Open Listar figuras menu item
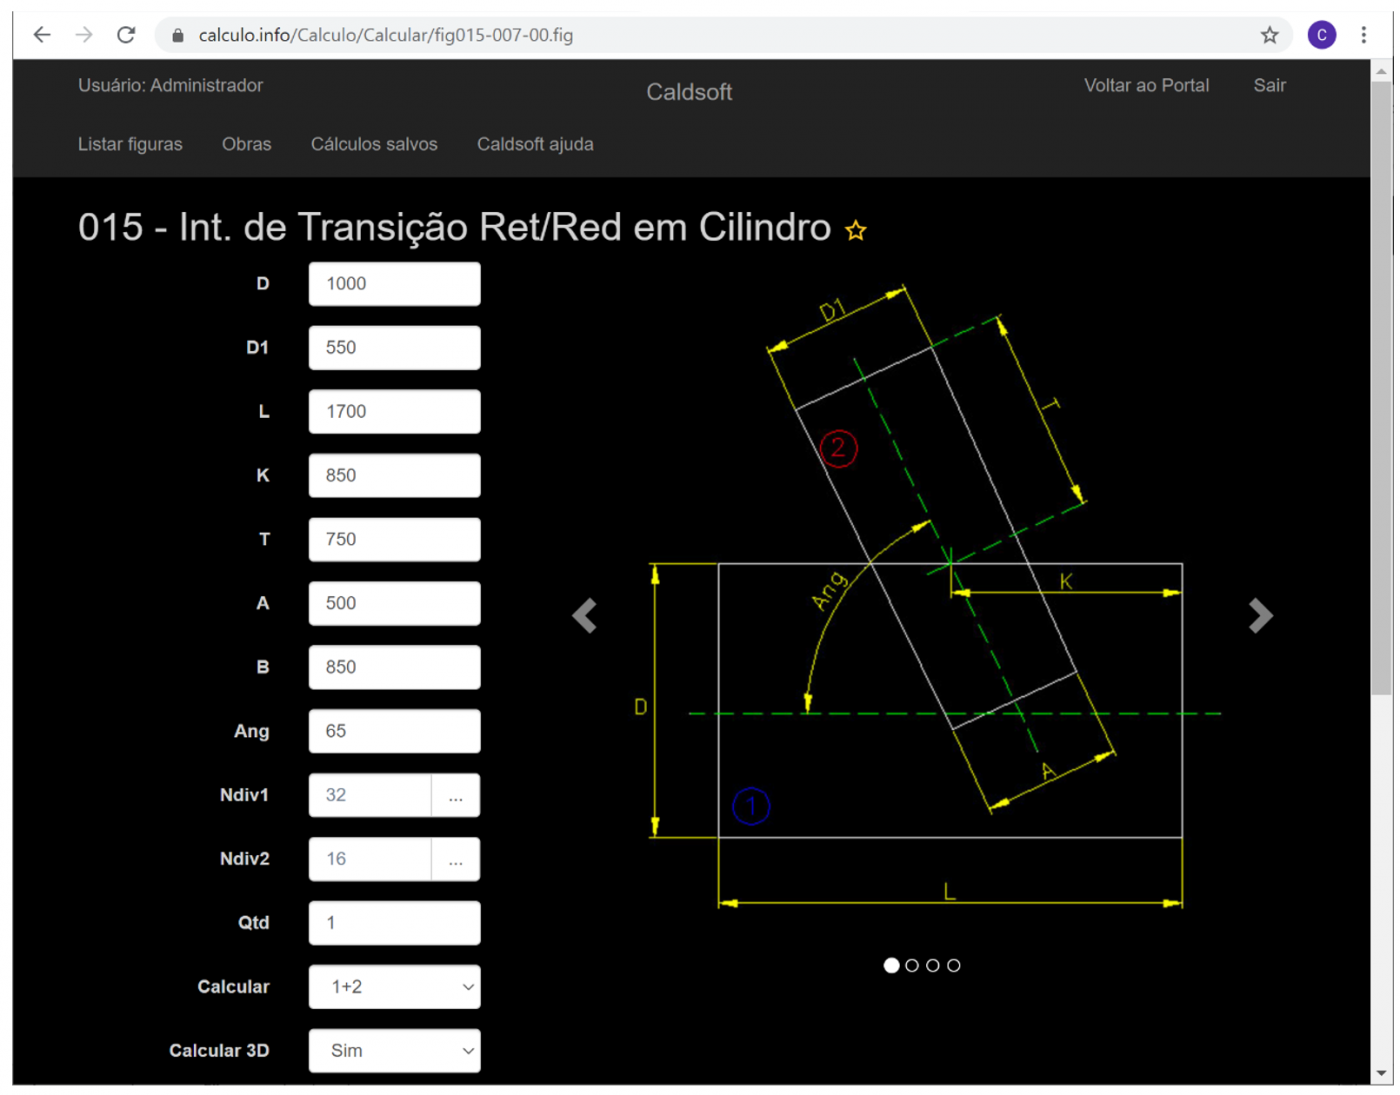This screenshot has height=1095, width=1400. click(130, 144)
